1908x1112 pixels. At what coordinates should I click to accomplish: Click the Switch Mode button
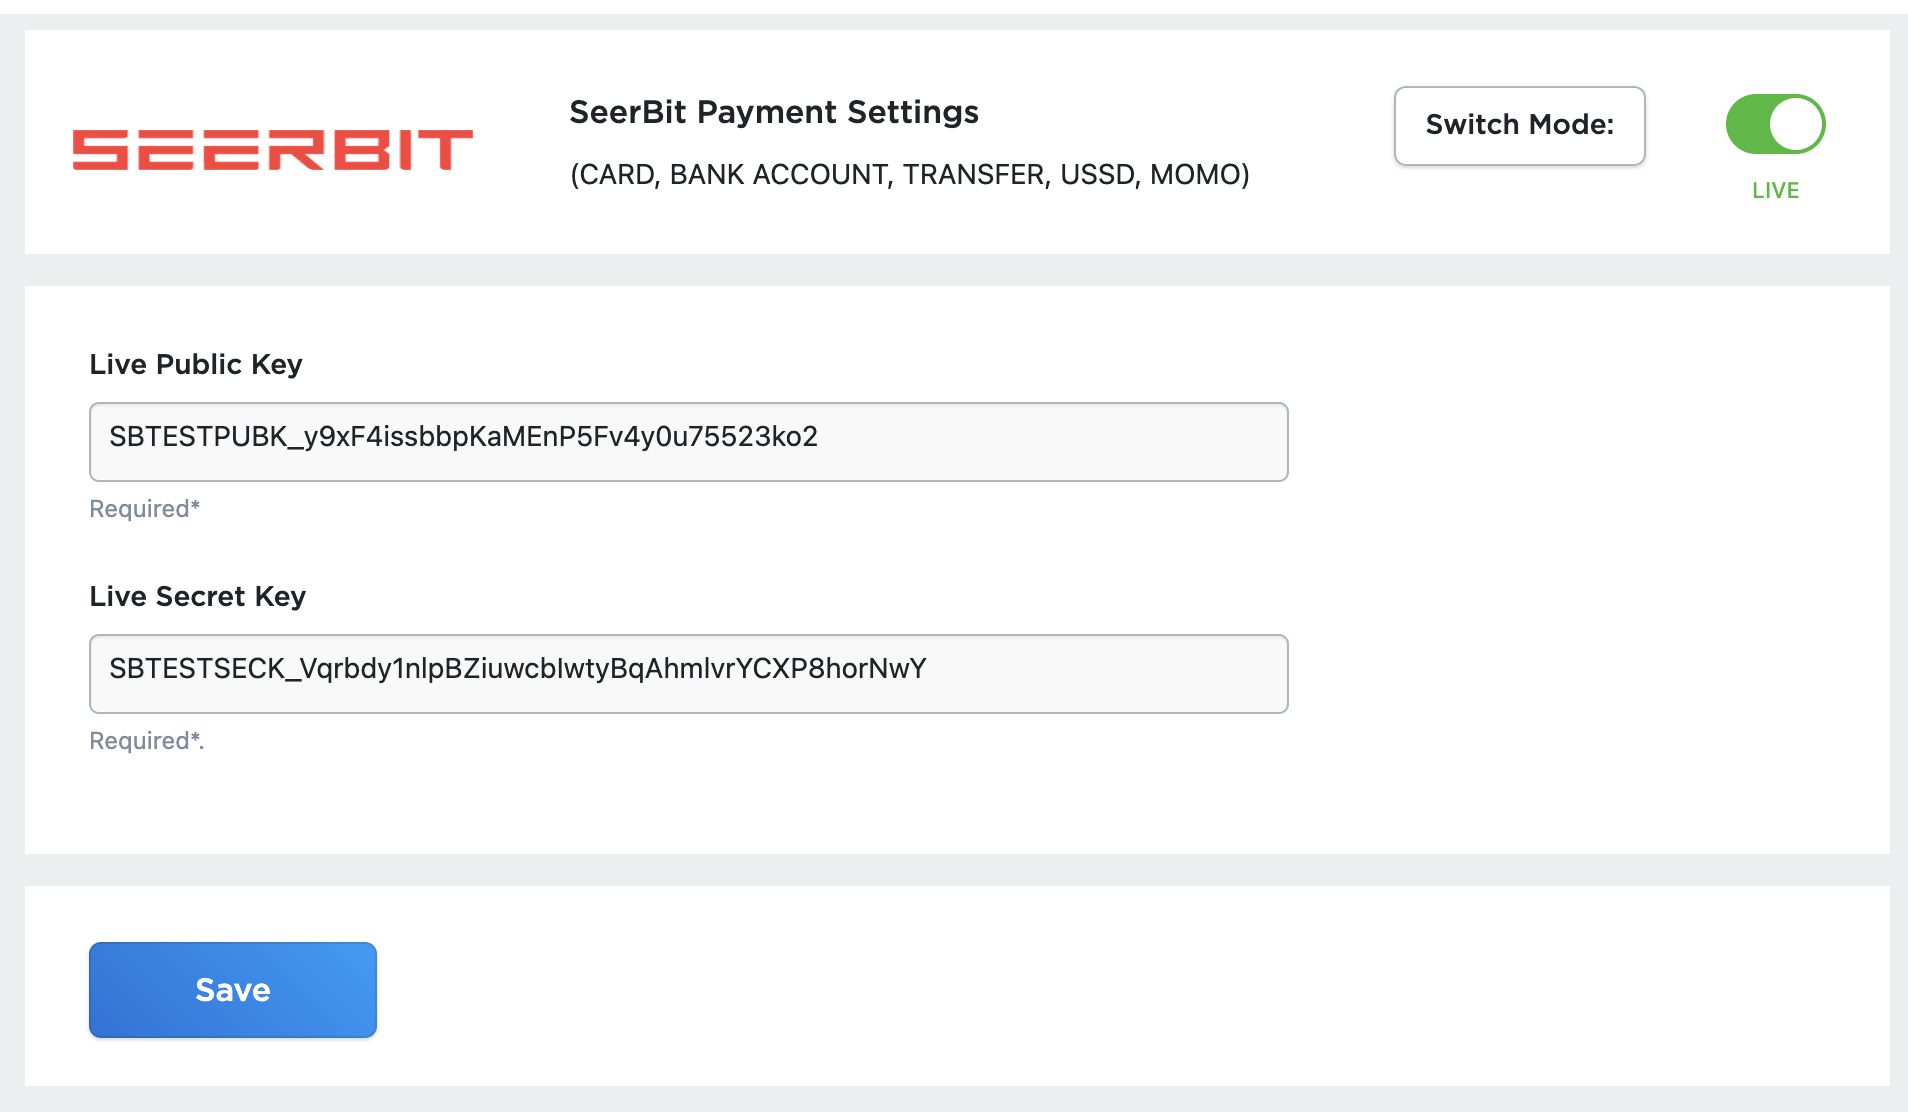point(1519,126)
